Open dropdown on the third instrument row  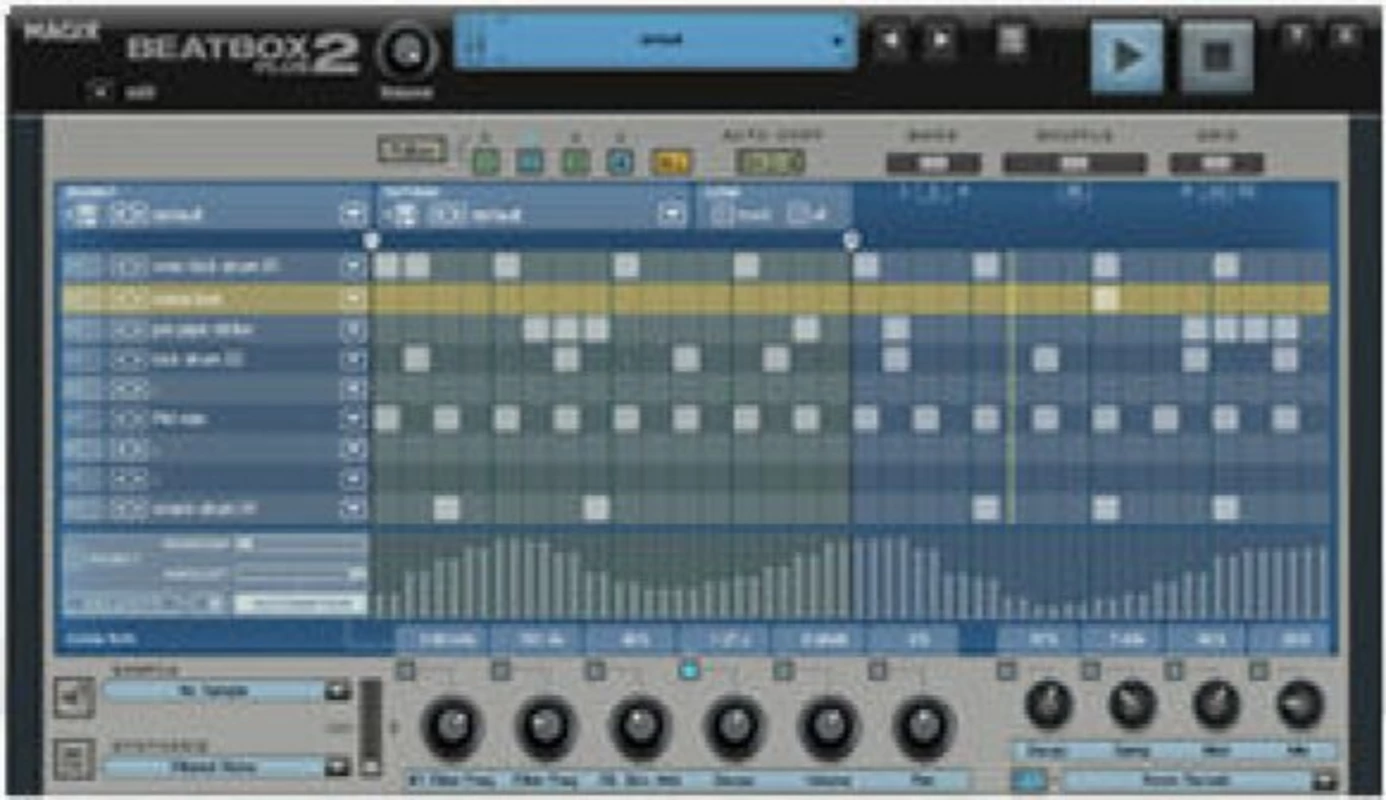point(353,329)
